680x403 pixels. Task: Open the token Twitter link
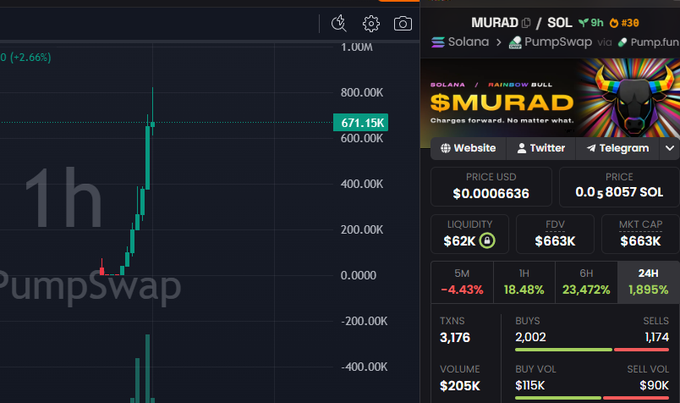541,148
